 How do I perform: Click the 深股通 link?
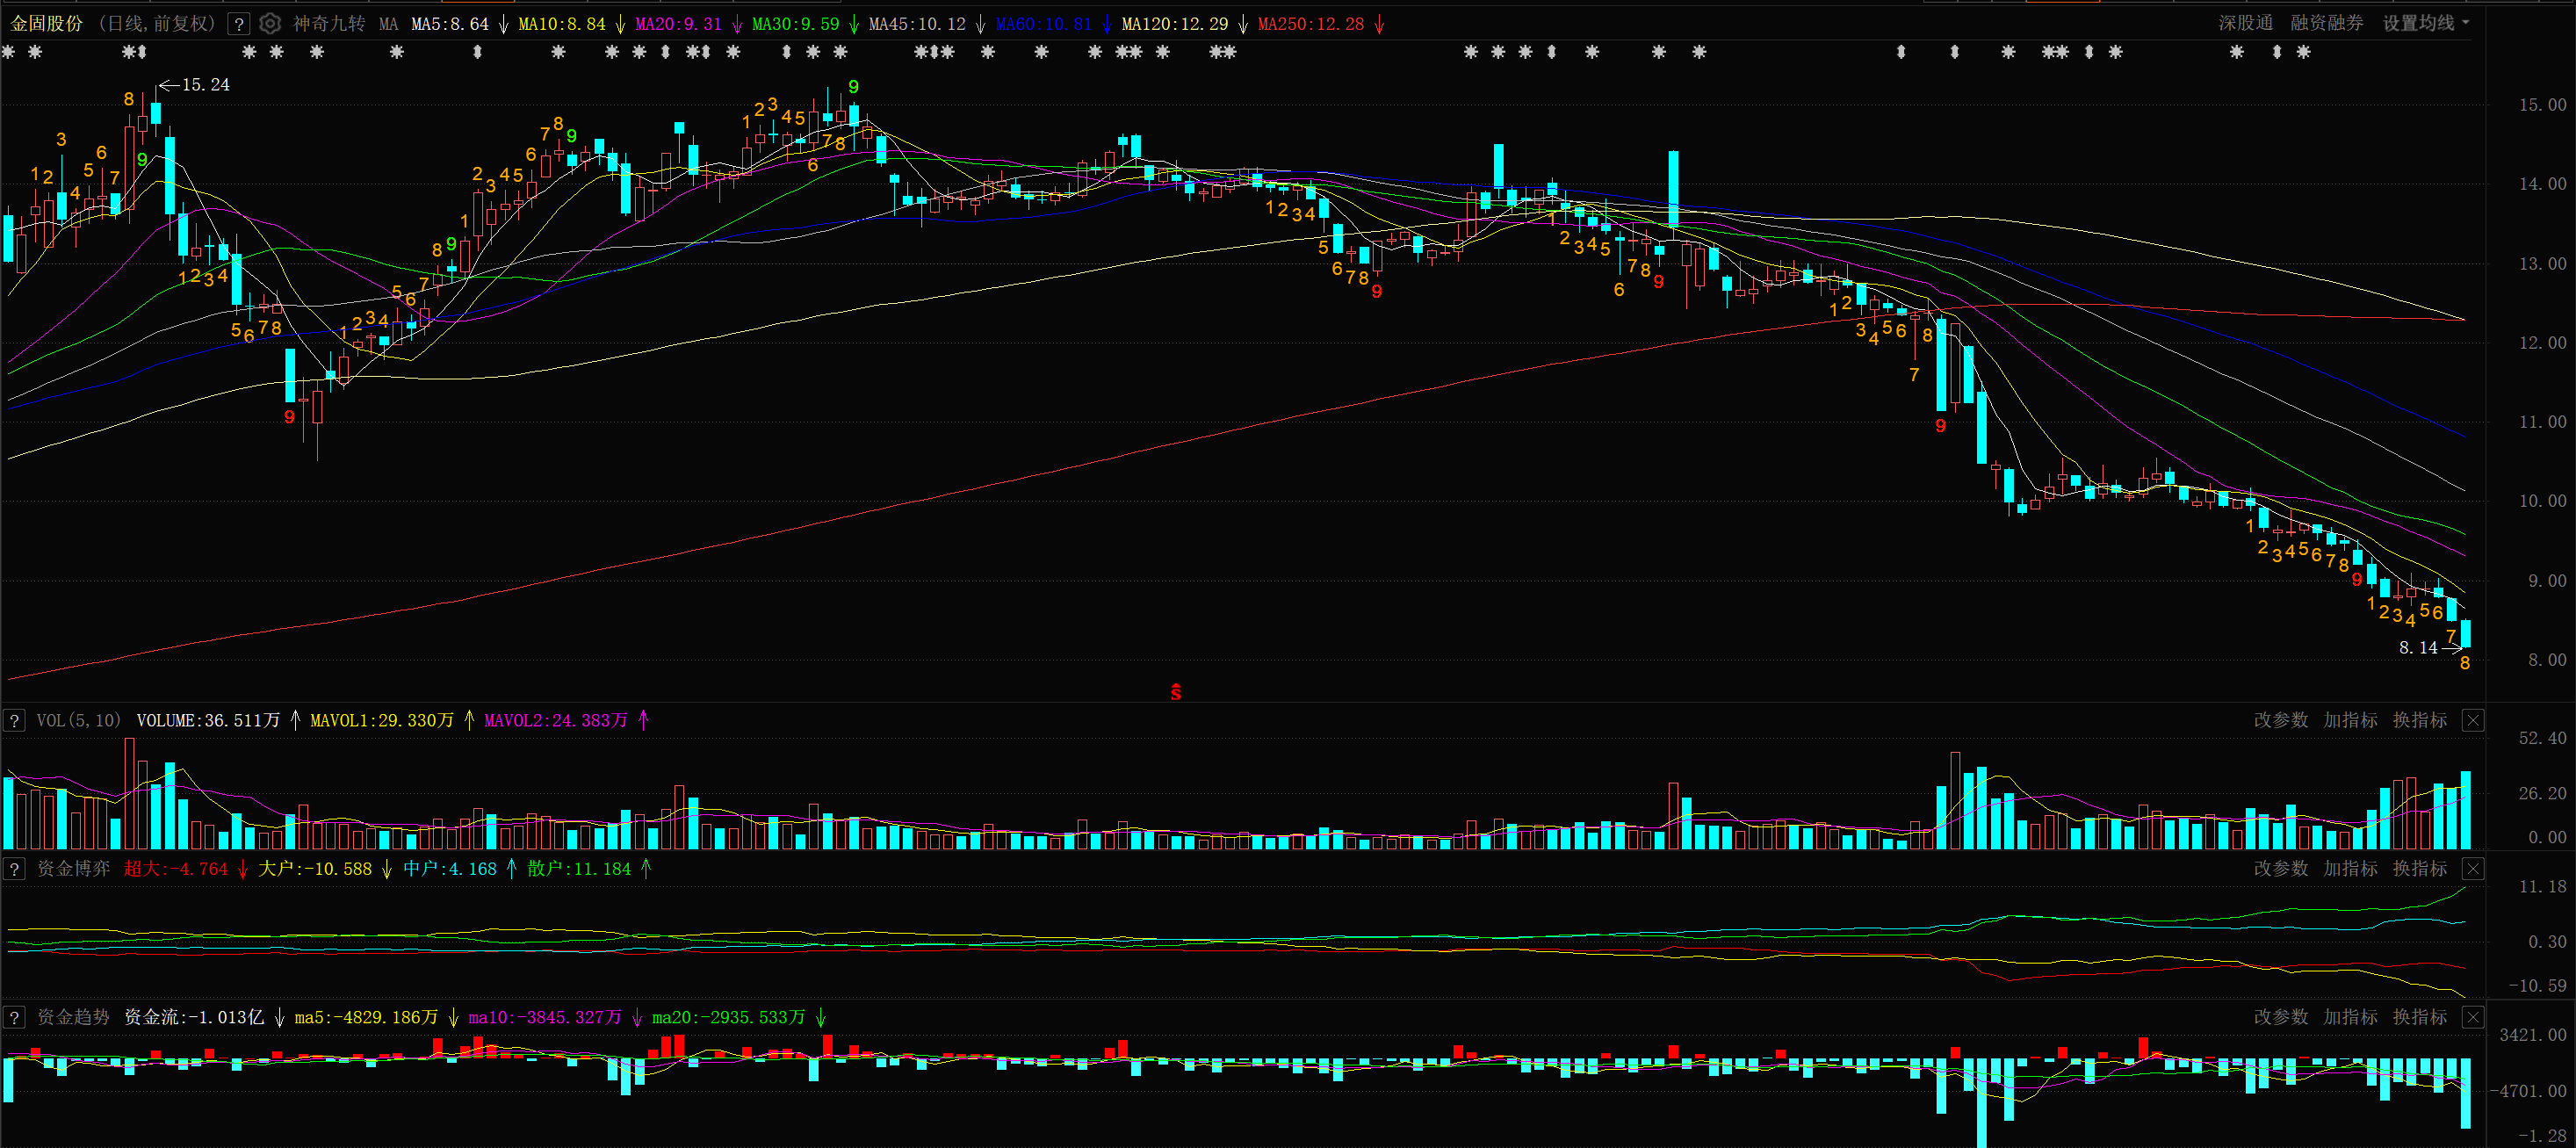tap(2245, 23)
